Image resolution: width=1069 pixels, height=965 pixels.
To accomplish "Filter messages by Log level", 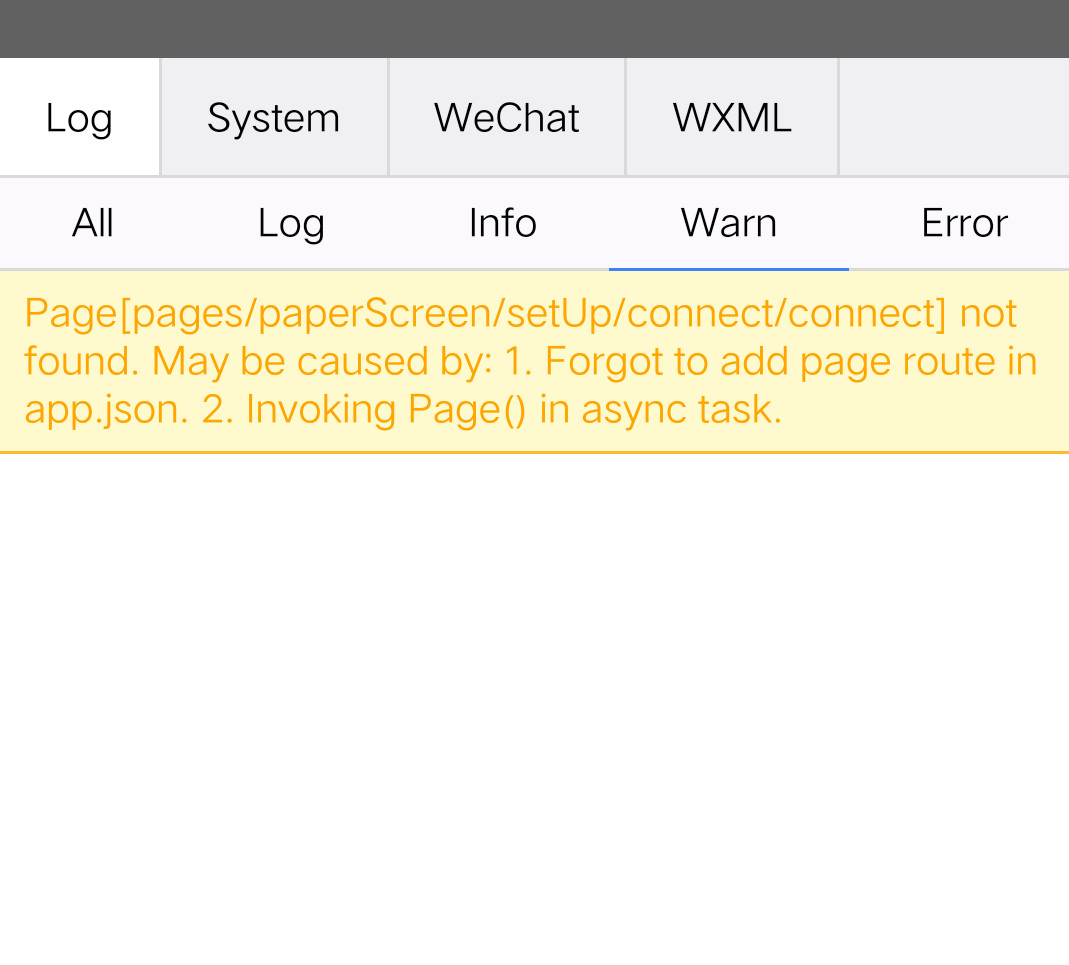I will [x=291, y=223].
